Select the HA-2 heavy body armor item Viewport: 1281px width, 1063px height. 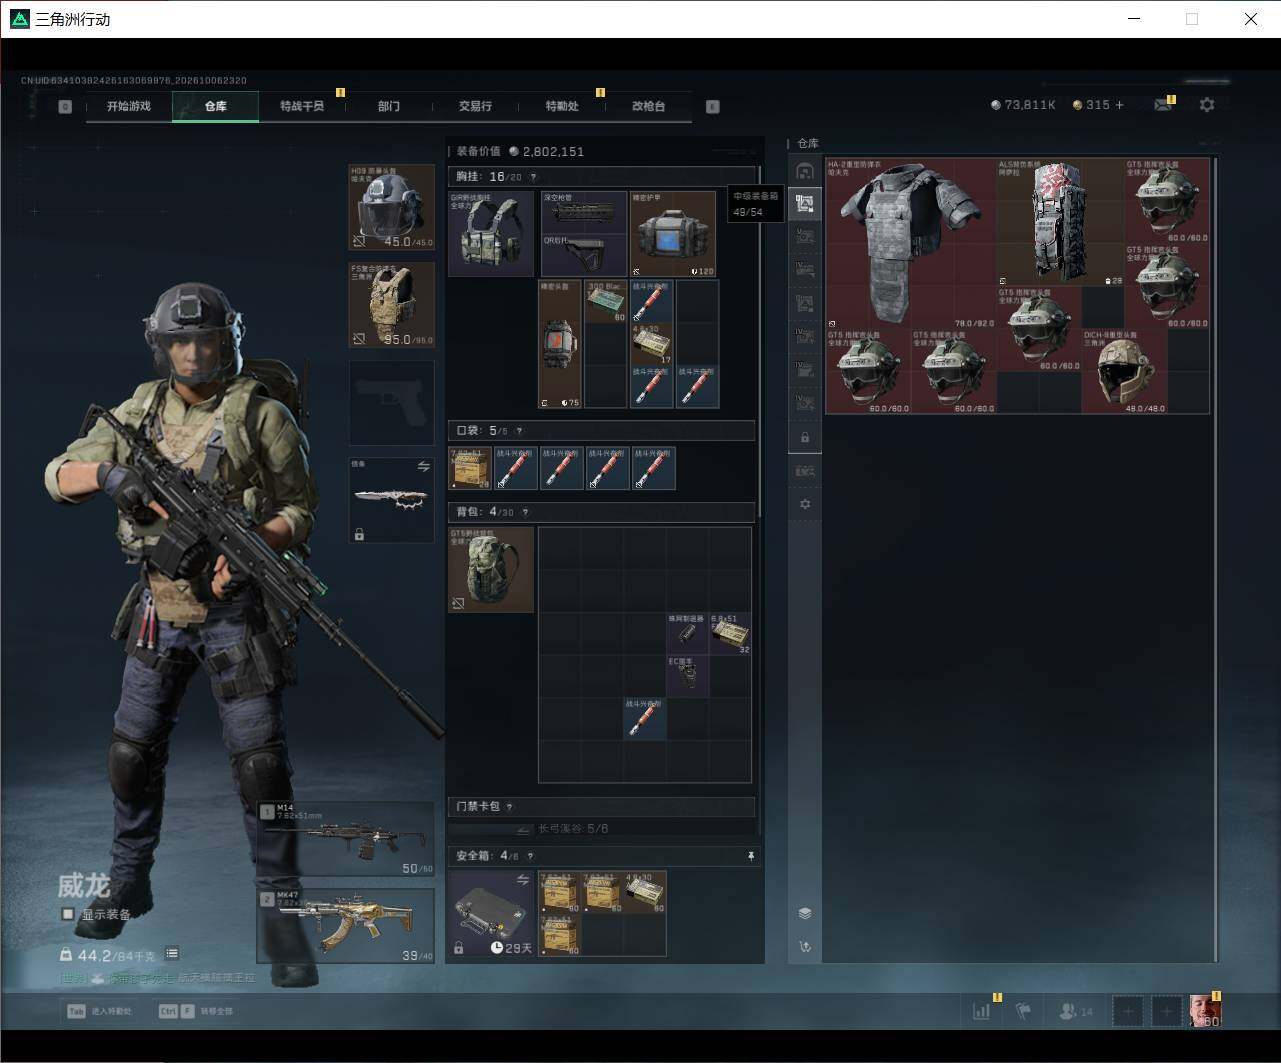coord(910,243)
